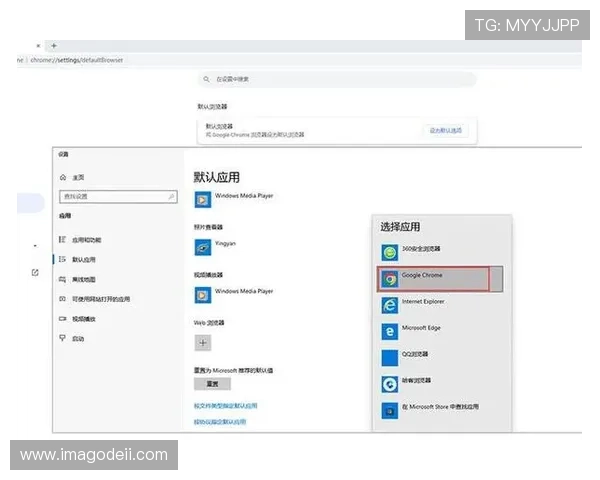Click the magnifier in the 查找设置 box
This screenshot has width=600, height=480.
click(171, 197)
